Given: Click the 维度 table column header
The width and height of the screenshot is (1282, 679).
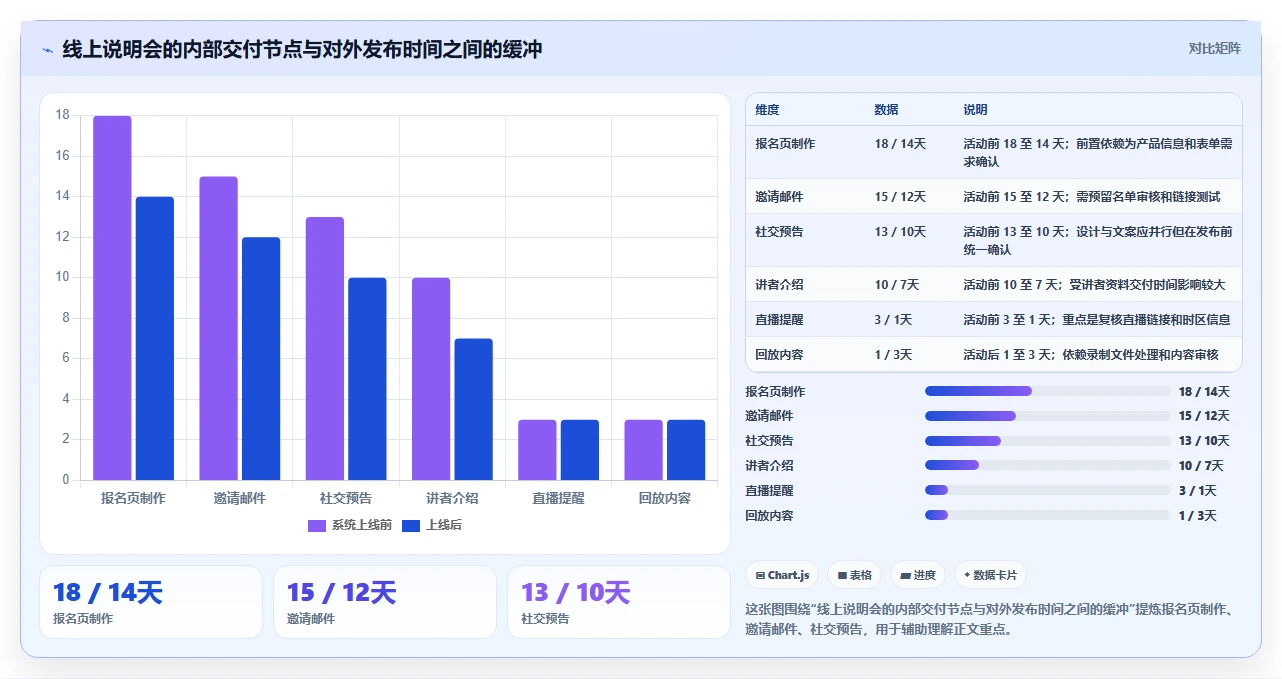Looking at the screenshot, I should point(767,109).
